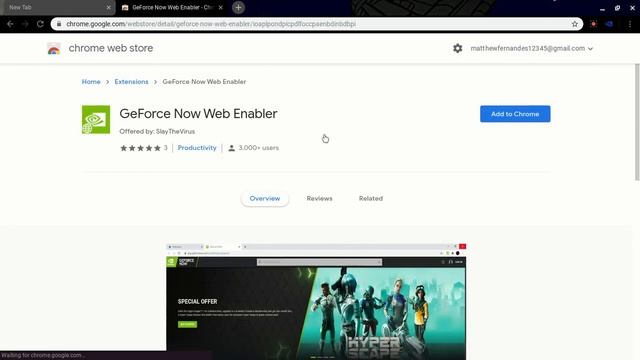Click the GeForce Now Web Enabler title
The width and height of the screenshot is (640, 360).
(198, 114)
